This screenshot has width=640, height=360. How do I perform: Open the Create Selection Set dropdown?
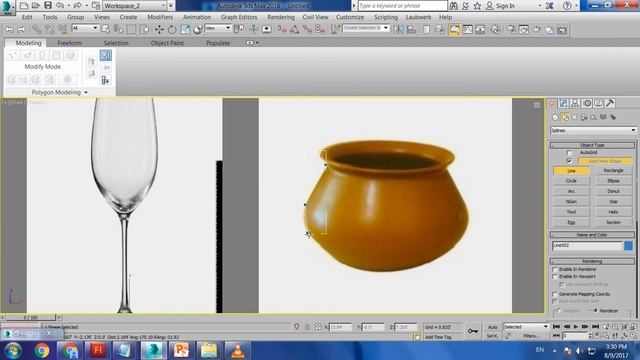[x=366, y=28]
